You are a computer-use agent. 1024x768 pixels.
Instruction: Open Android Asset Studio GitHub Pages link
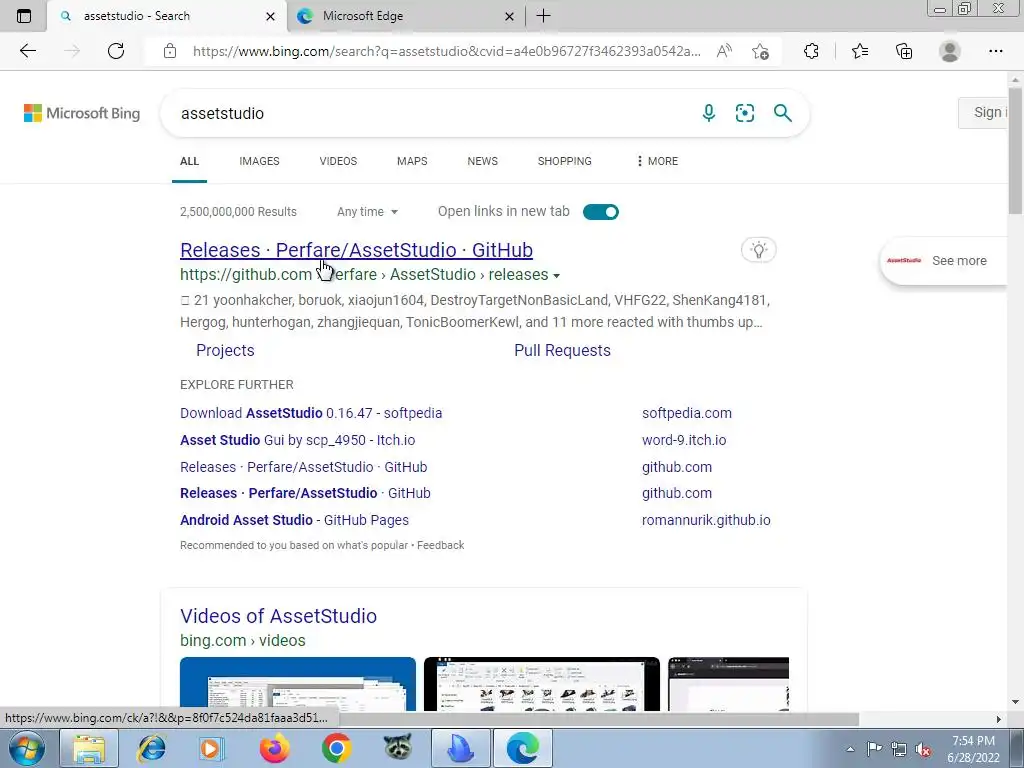295,520
